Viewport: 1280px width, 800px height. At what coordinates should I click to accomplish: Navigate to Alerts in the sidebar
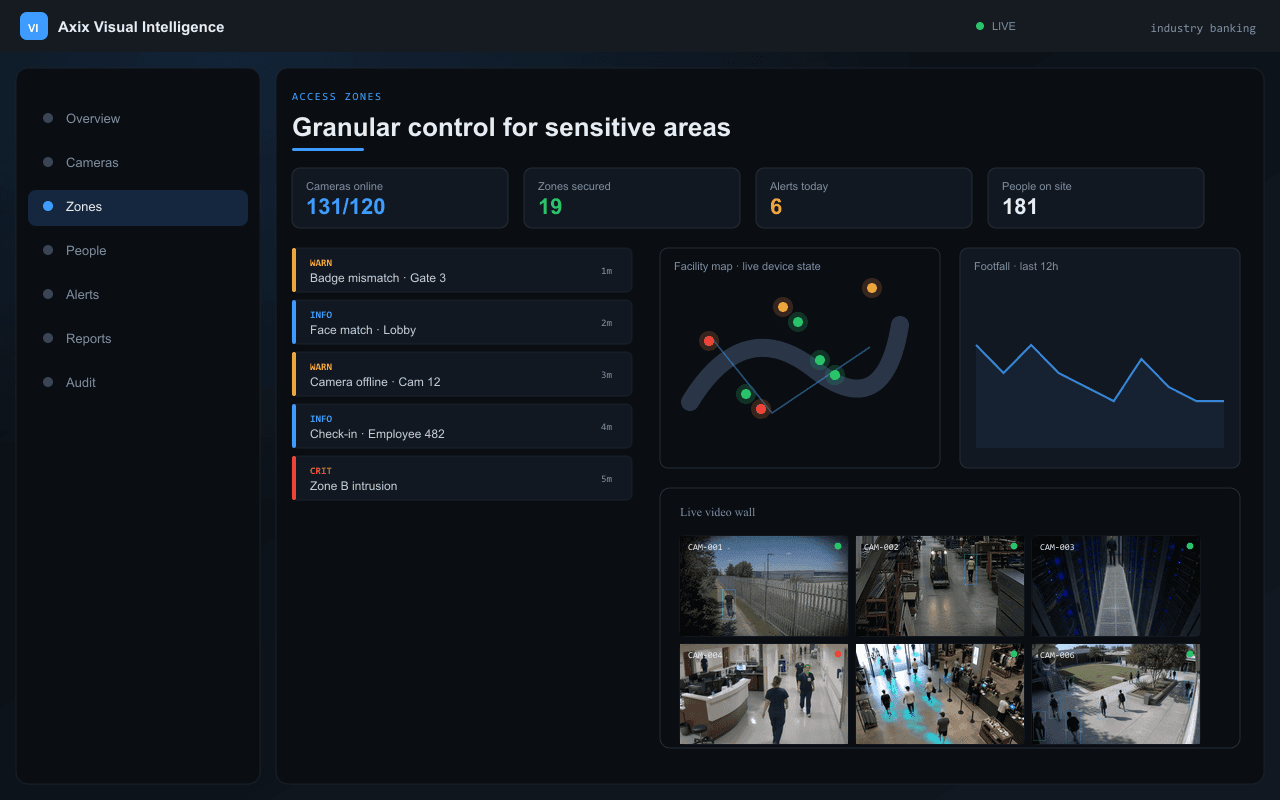(138, 294)
